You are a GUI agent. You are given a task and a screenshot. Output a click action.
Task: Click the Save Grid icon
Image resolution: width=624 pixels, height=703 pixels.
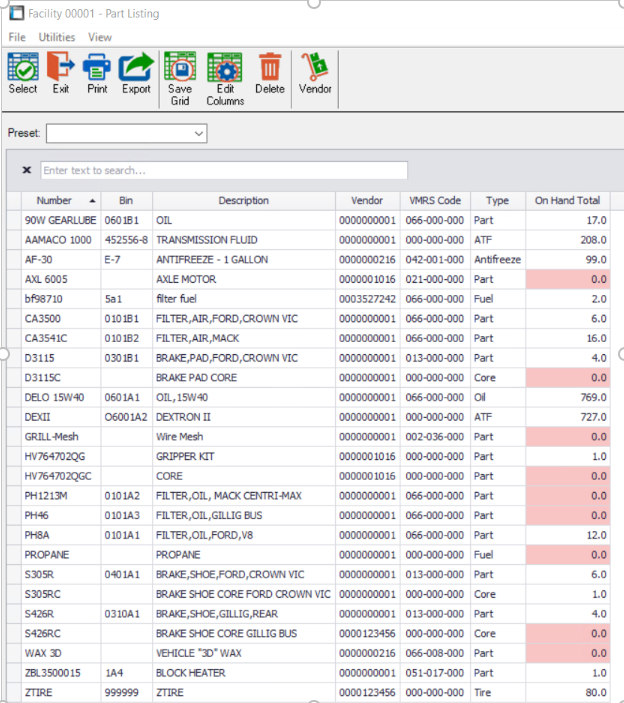(180, 69)
